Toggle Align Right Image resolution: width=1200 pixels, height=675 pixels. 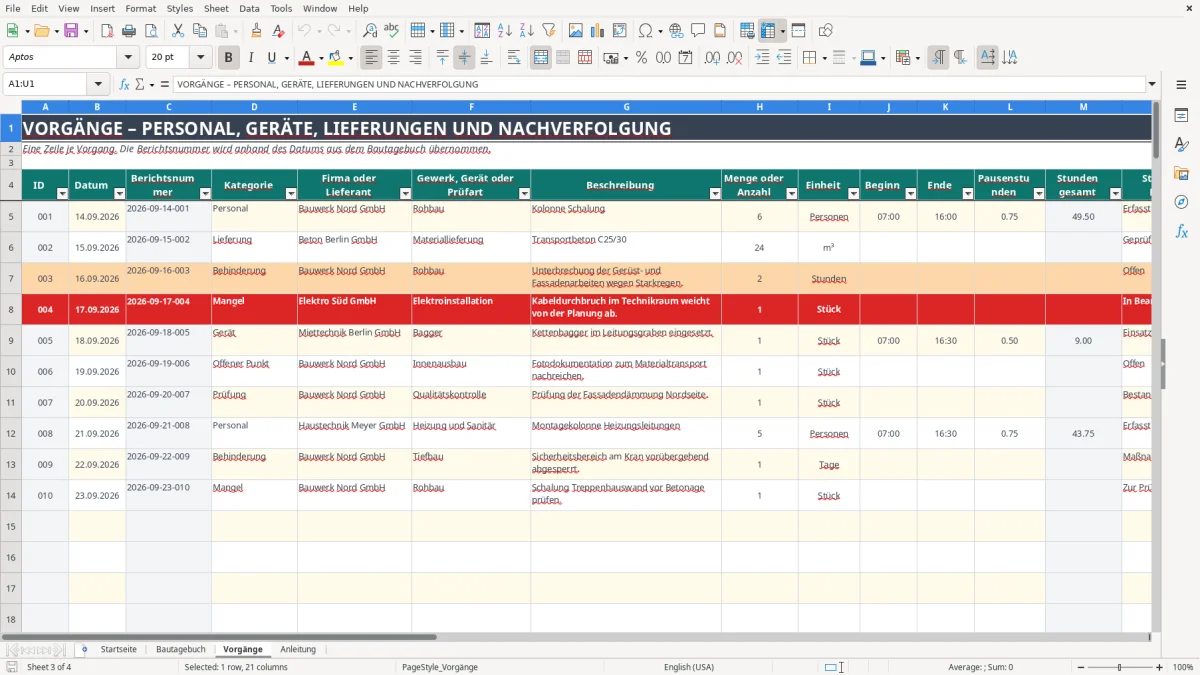[416, 57]
